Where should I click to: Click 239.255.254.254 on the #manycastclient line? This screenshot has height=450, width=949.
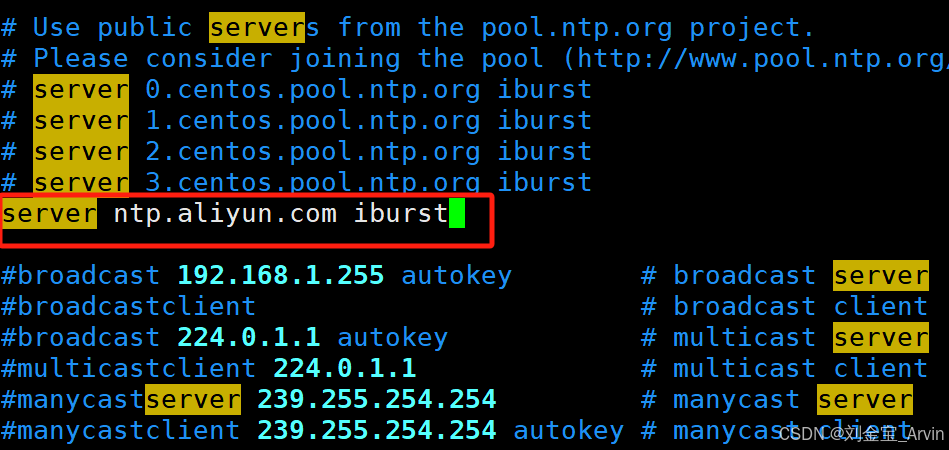click(x=377, y=431)
